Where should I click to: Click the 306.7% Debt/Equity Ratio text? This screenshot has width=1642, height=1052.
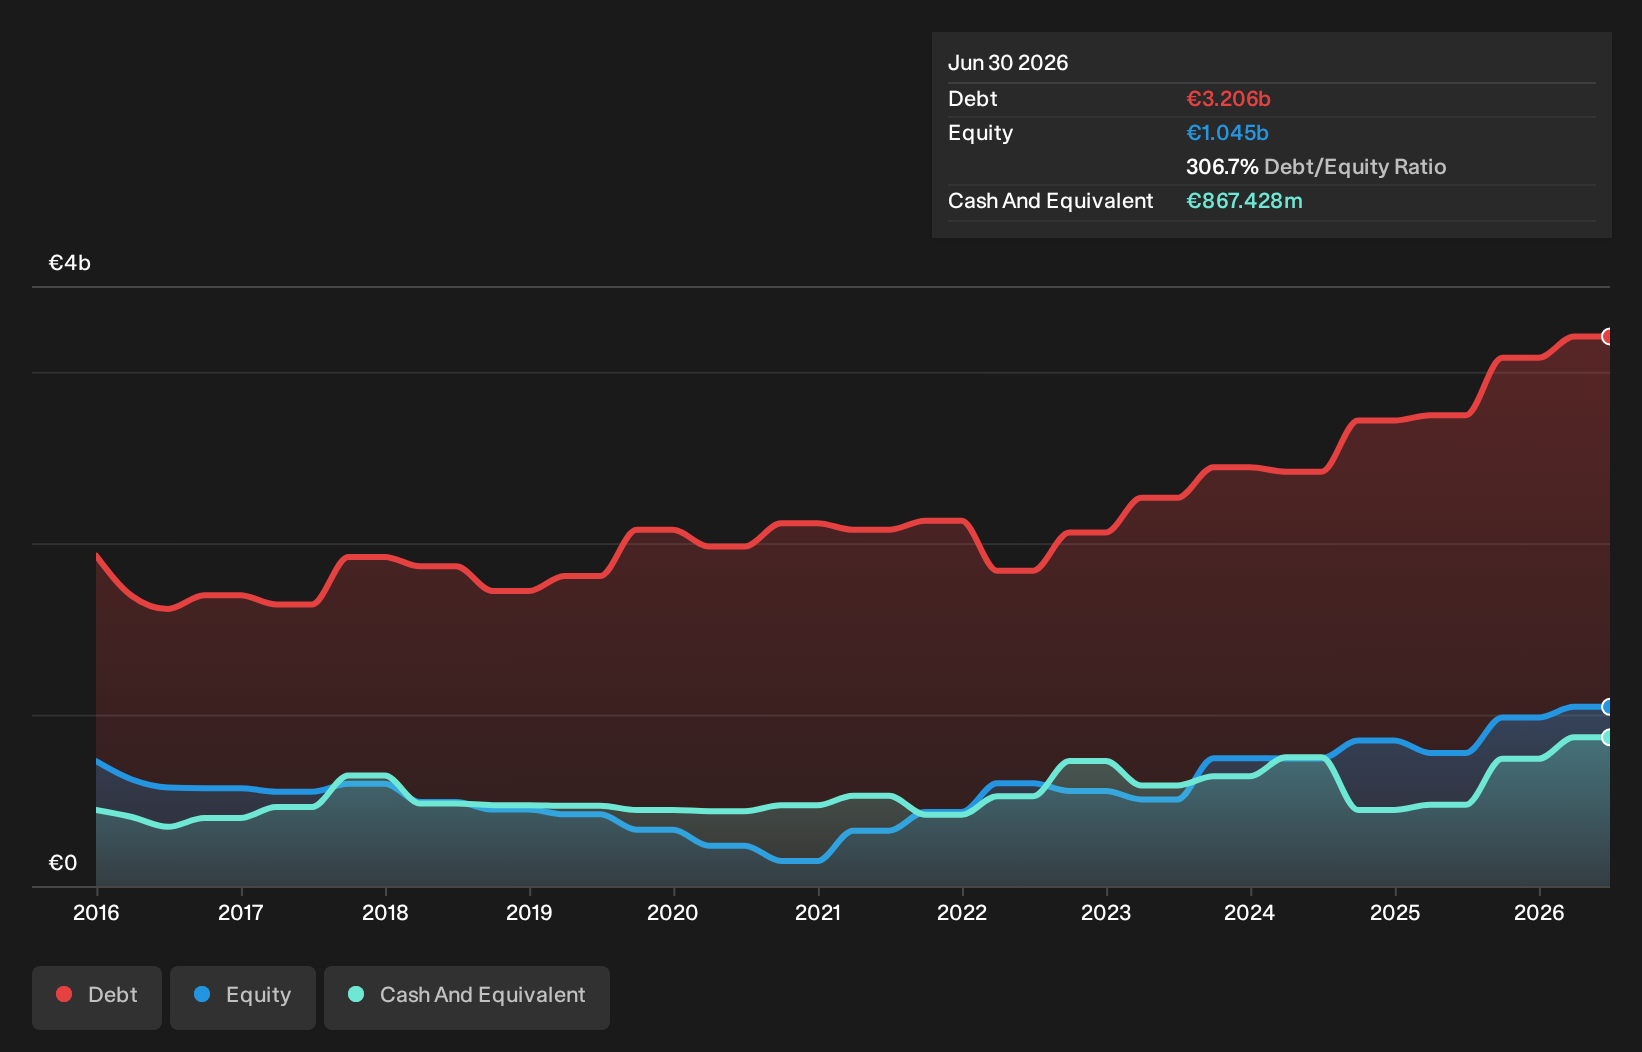coord(1316,167)
